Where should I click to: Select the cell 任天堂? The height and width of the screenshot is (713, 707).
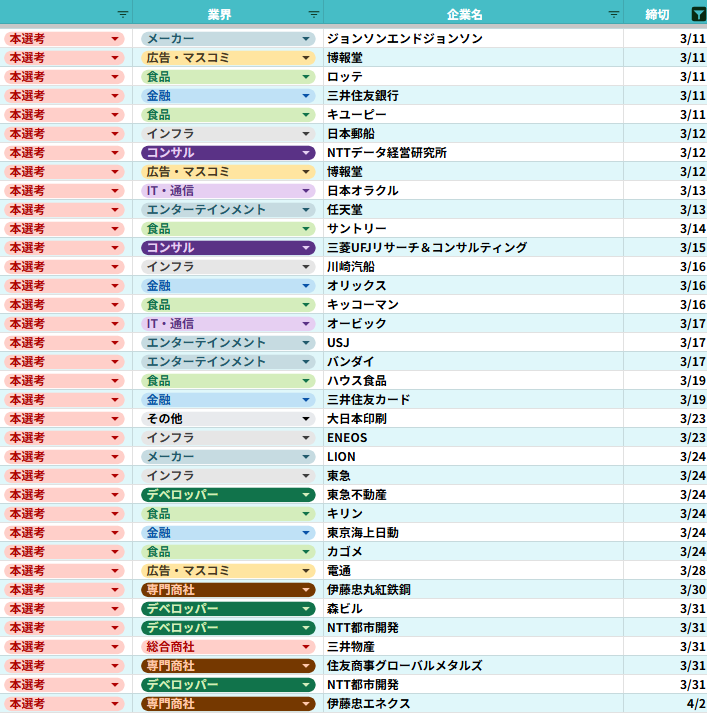click(473, 210)
